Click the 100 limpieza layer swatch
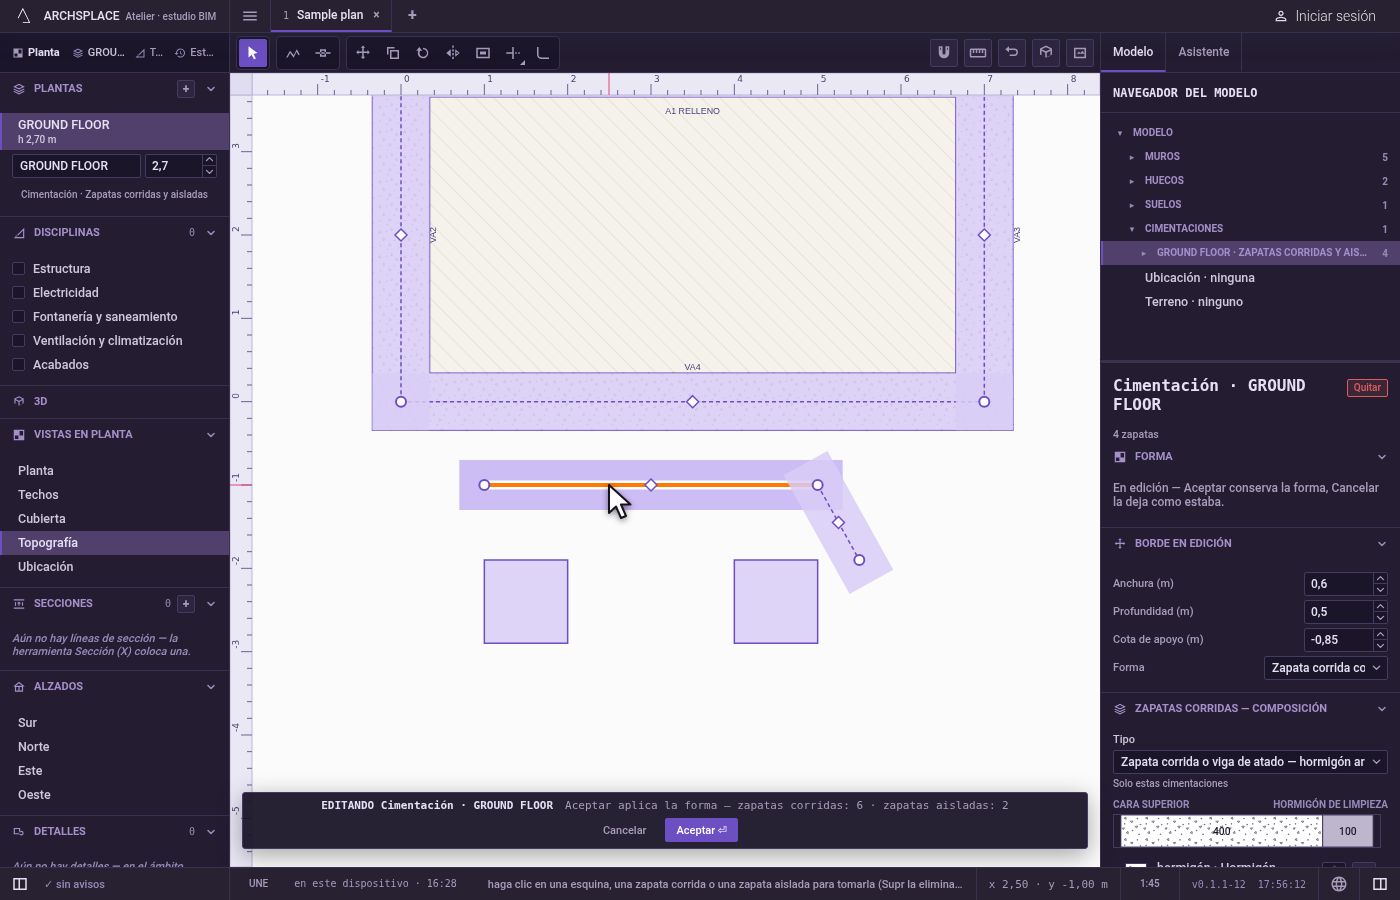This screenshot has height=900, width=1400. click(1348, 831)
